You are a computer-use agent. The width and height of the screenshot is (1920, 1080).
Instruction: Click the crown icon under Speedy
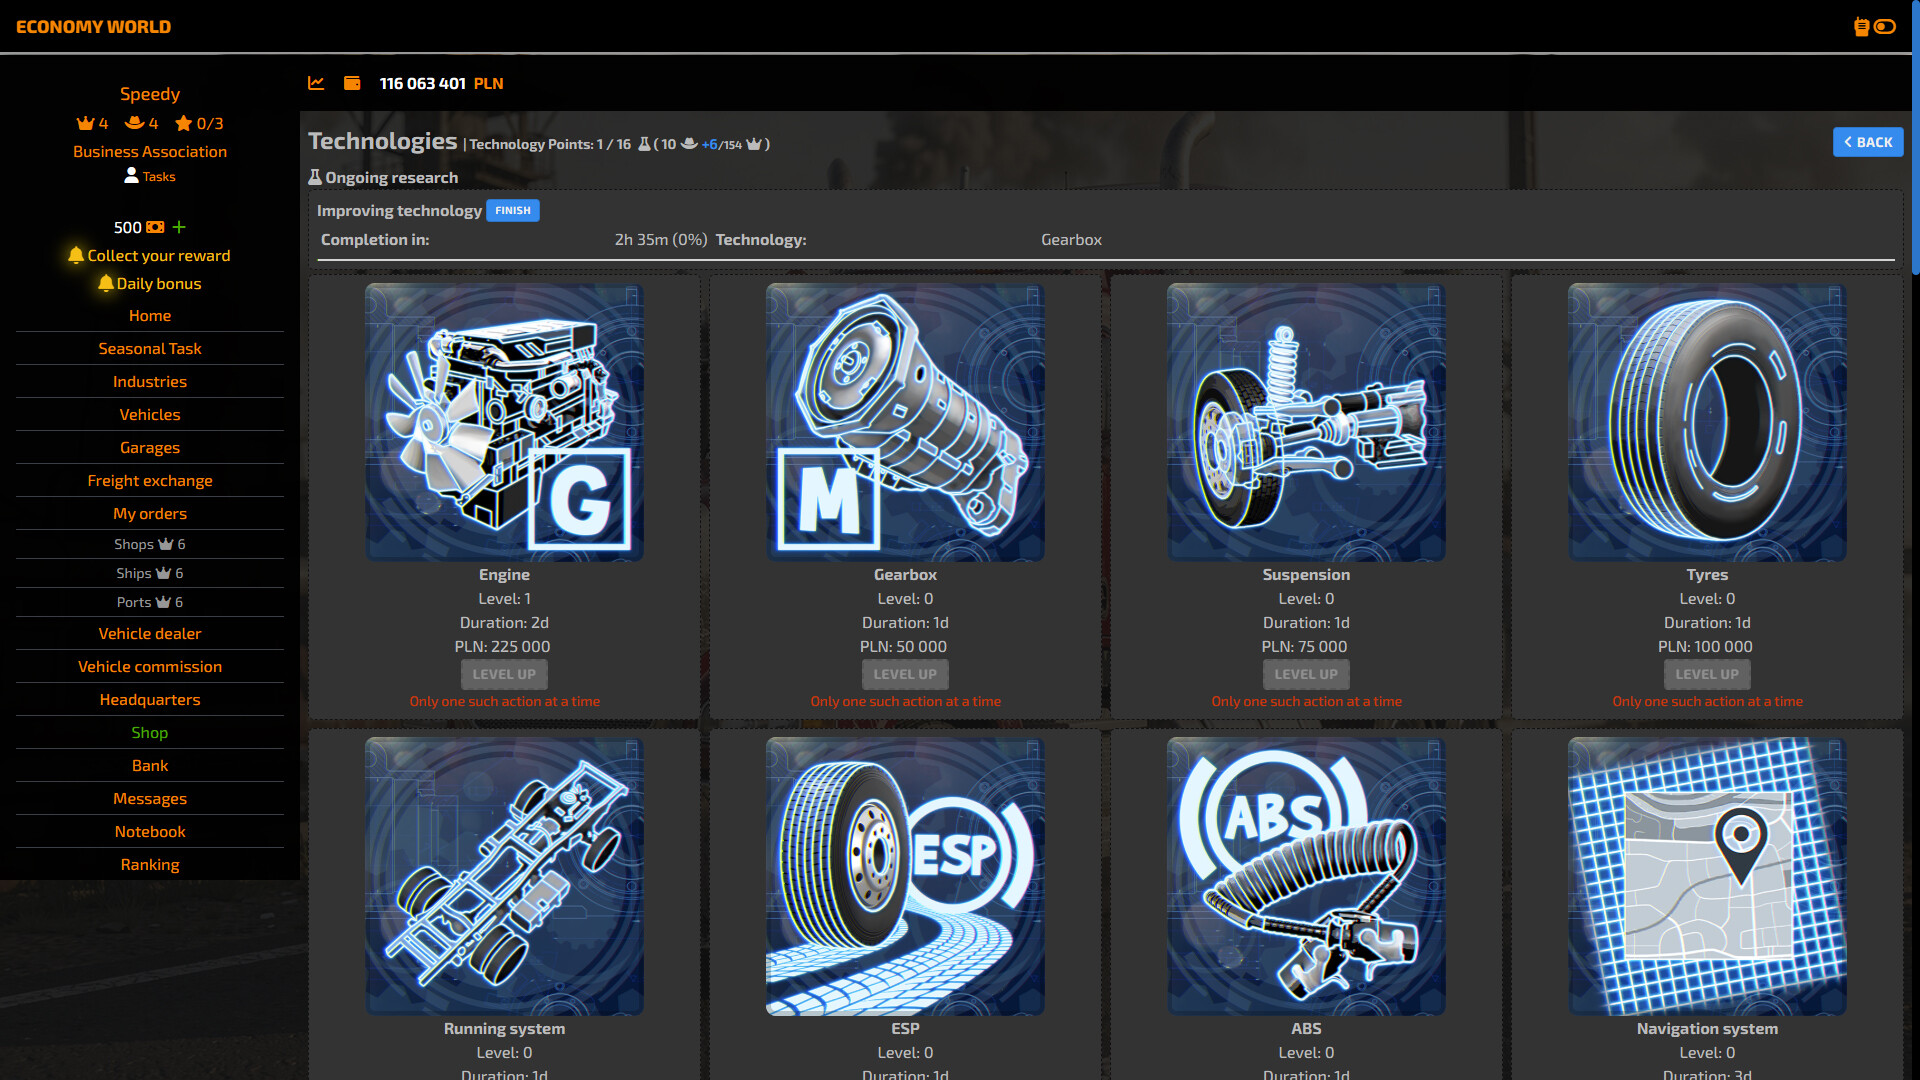[x=86, y=123]
